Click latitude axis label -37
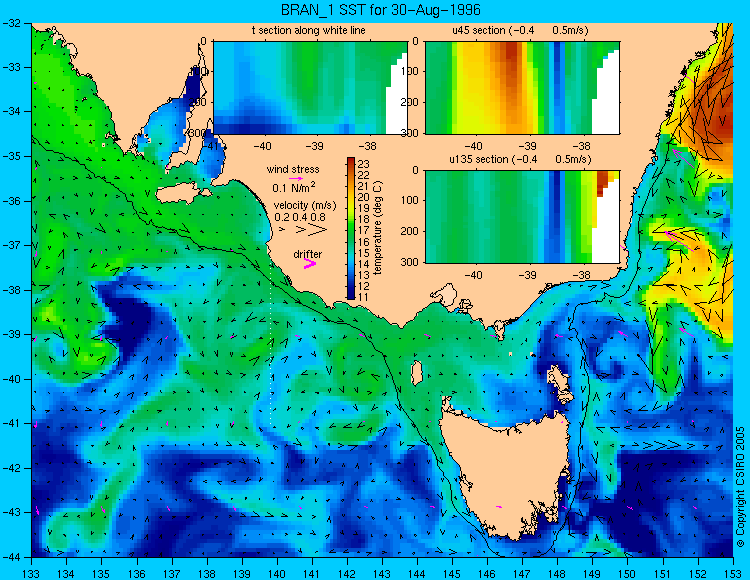 pos(11,245)
